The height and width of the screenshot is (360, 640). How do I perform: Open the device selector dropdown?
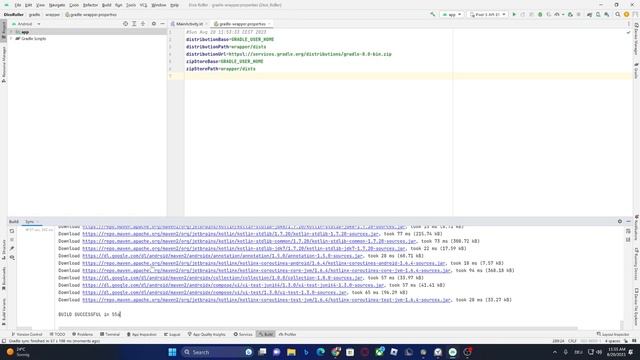coord(488,15)
